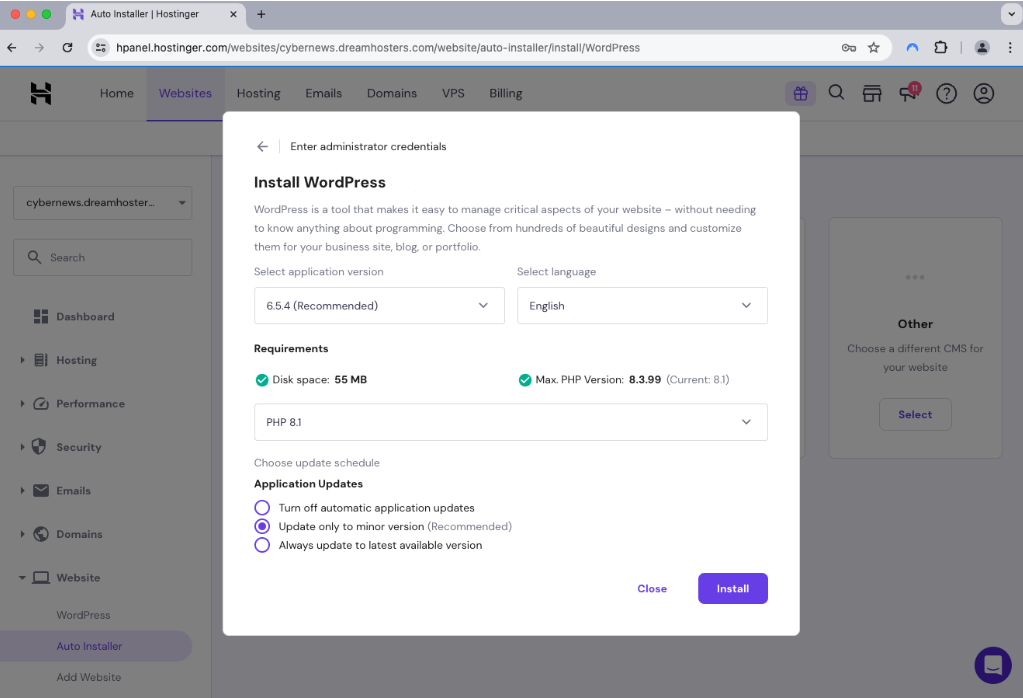1023x698 pixels.
Task: Open the gift rewards icon
Action: [x=801, y=93]
